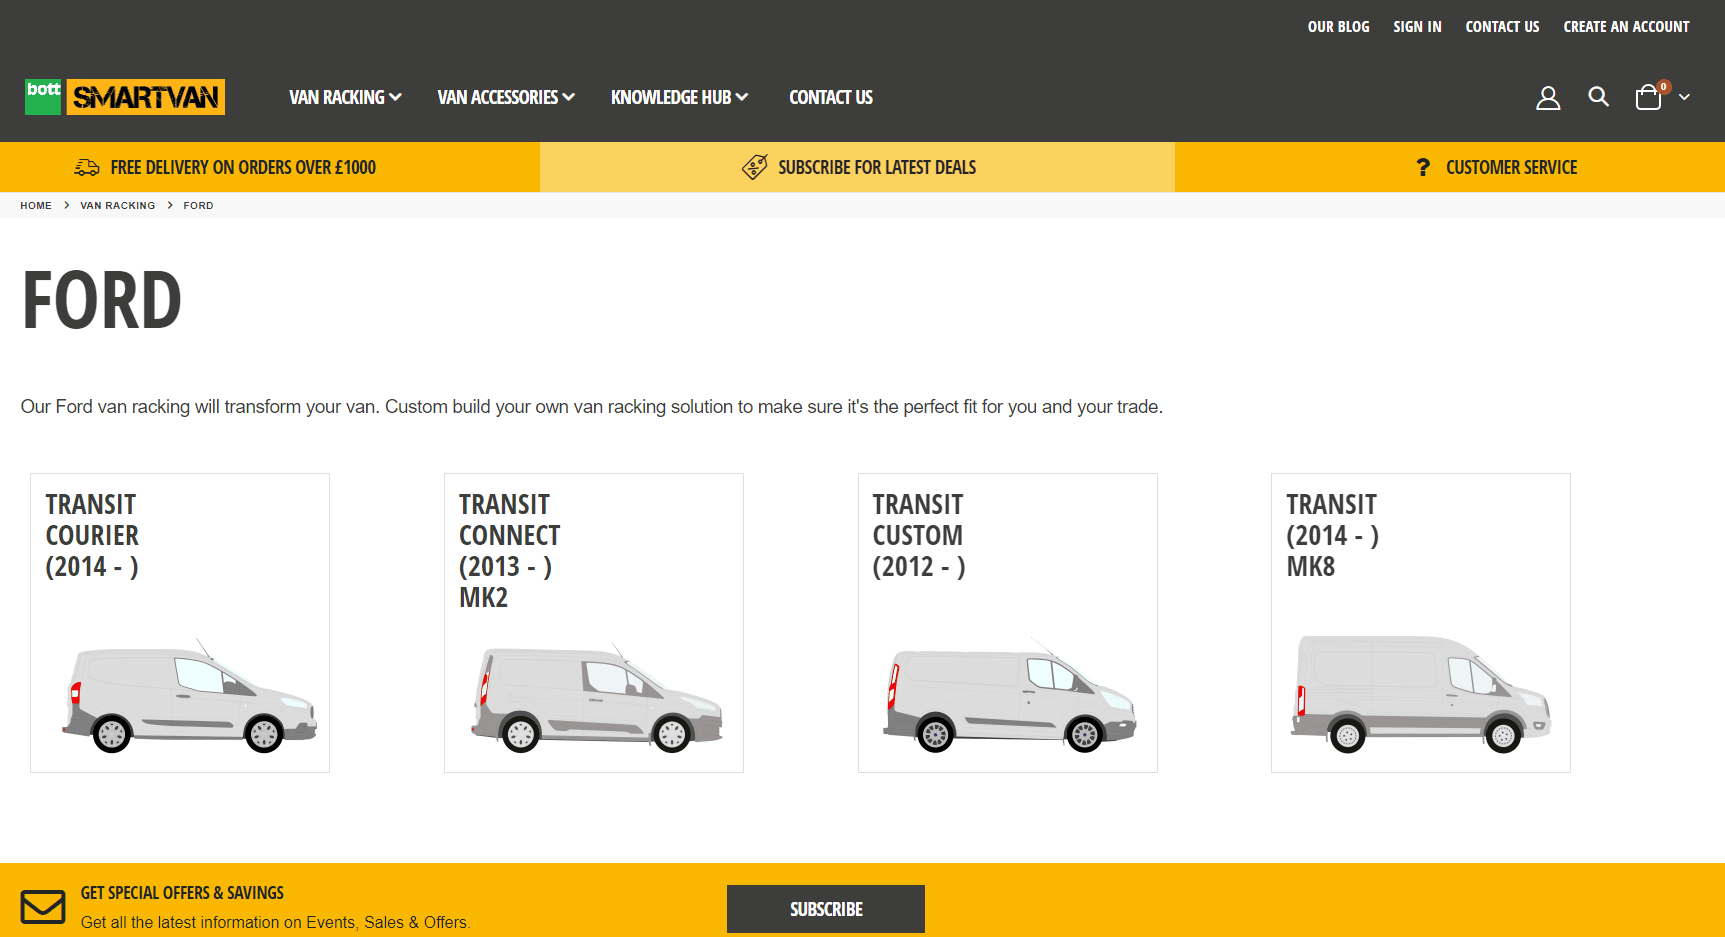1725x937 pixels.
Task: Click Sign In link
Action: tap(1417, 27)
